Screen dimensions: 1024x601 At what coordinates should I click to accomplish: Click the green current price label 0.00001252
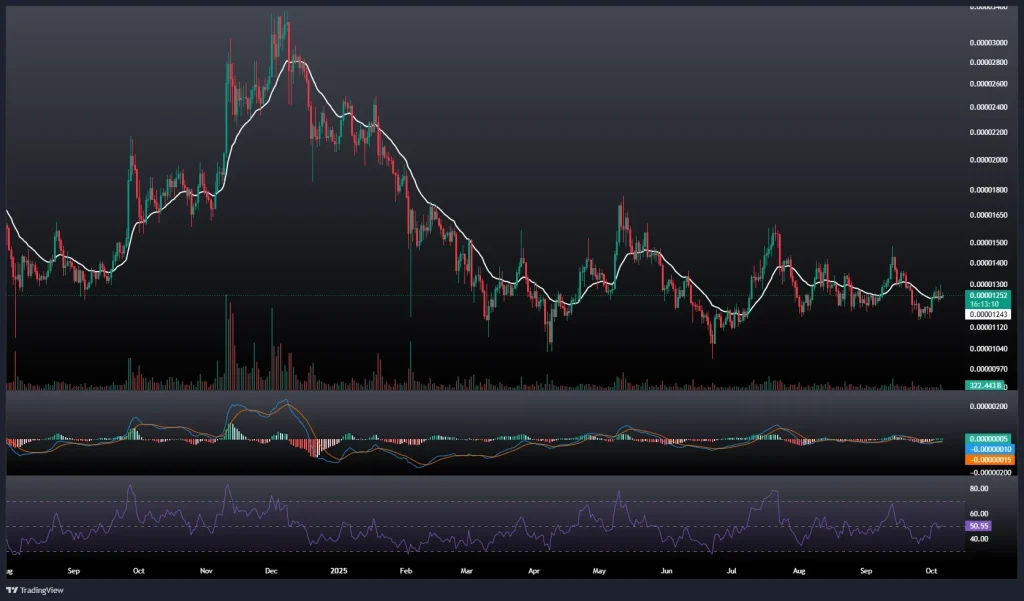click(x=987, y=296)
